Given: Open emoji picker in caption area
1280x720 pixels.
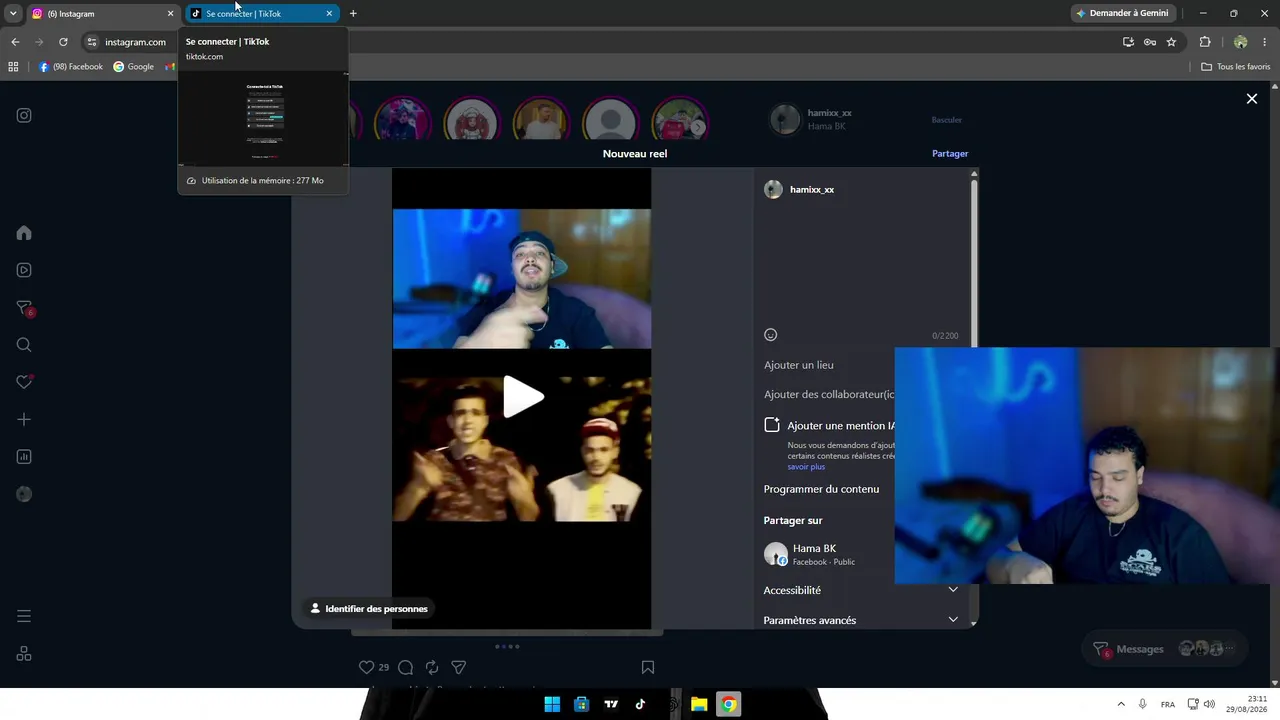Looking at the screenshot, I should [x=770, y=335].
